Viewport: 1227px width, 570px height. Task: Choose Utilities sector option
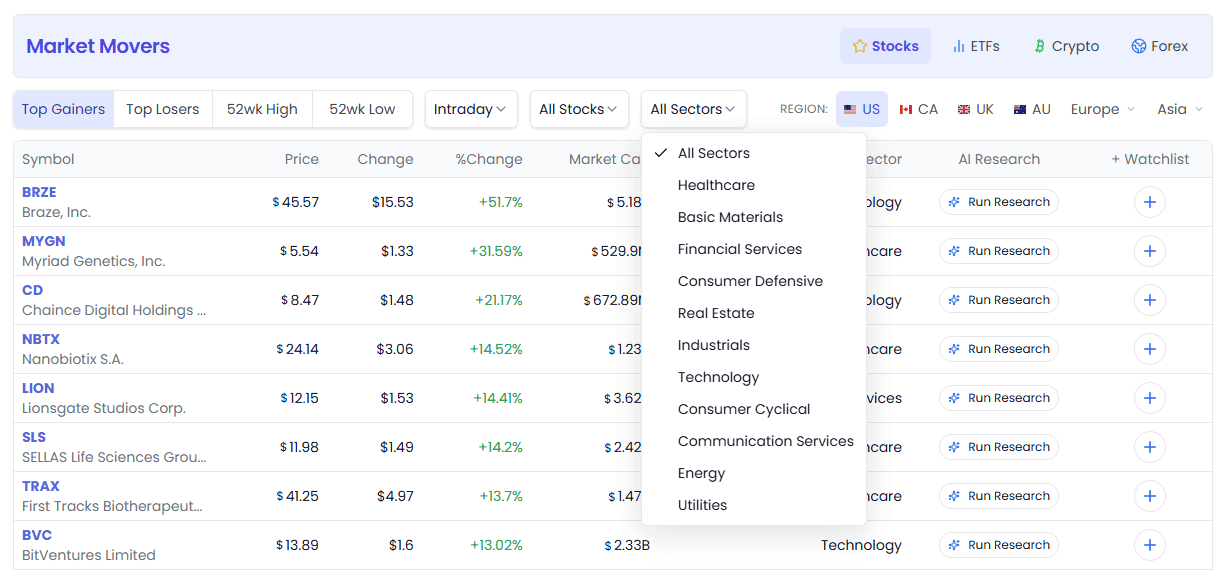(754, 505)
